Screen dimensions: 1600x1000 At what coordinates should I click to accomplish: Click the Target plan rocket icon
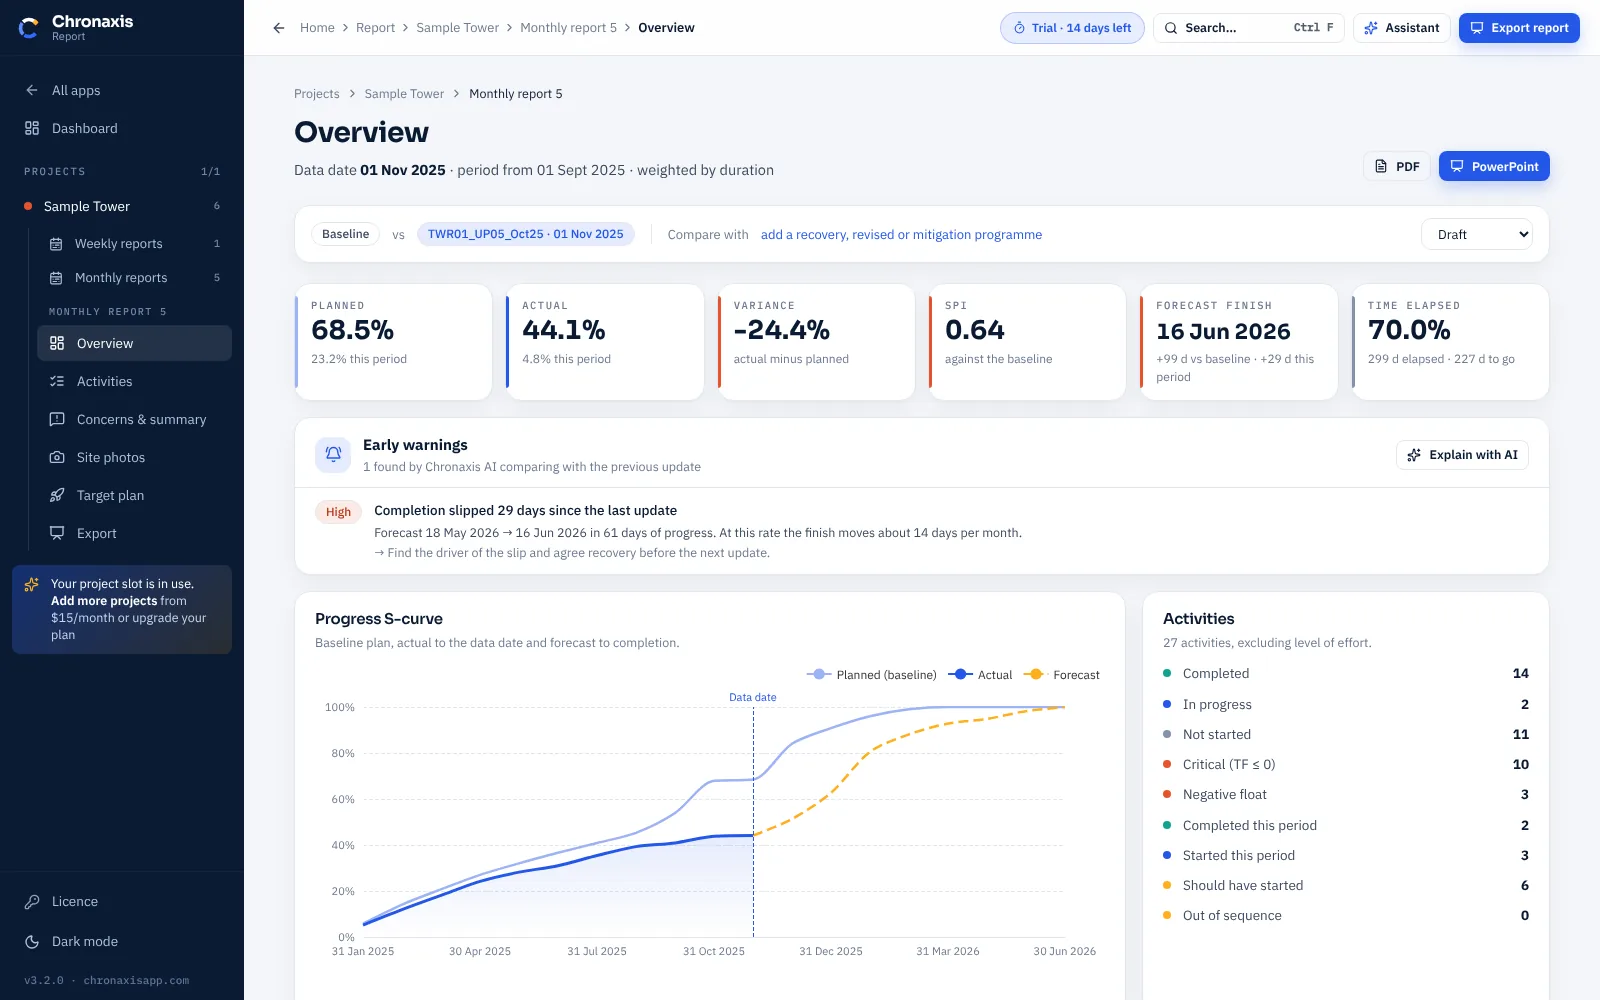pos(57,496)
